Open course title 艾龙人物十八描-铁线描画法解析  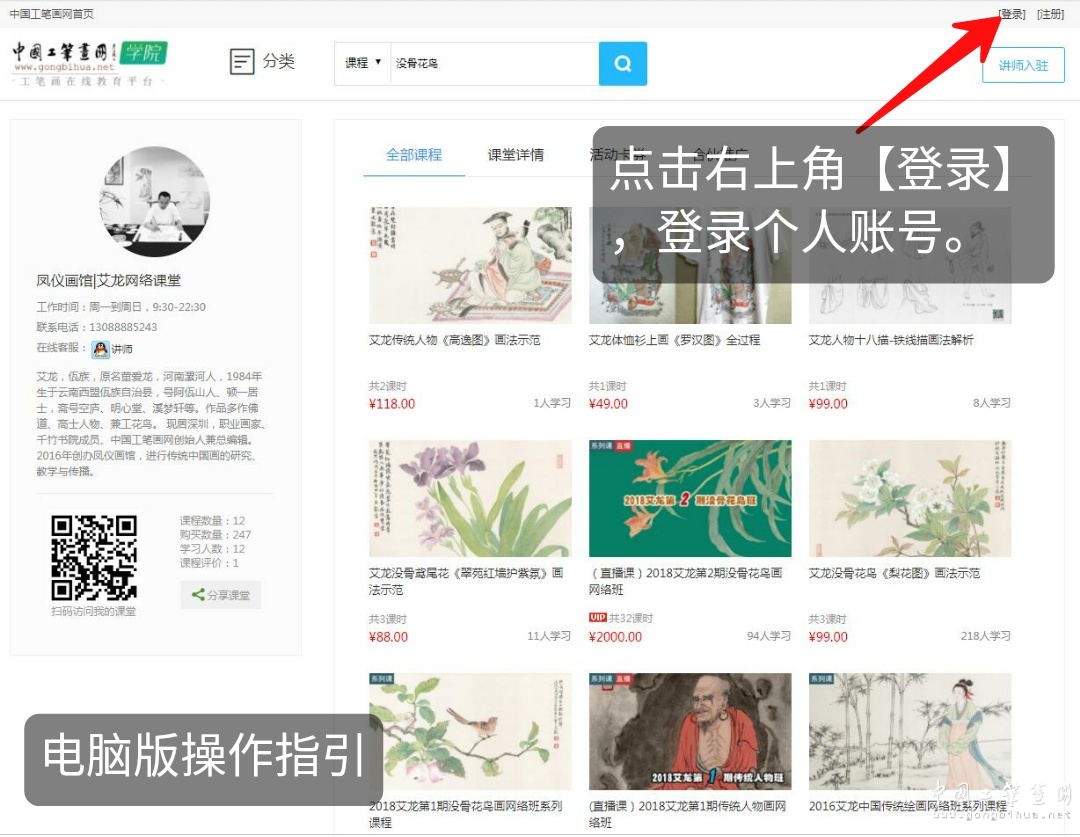pyautogui.click(x=891, y=340)
